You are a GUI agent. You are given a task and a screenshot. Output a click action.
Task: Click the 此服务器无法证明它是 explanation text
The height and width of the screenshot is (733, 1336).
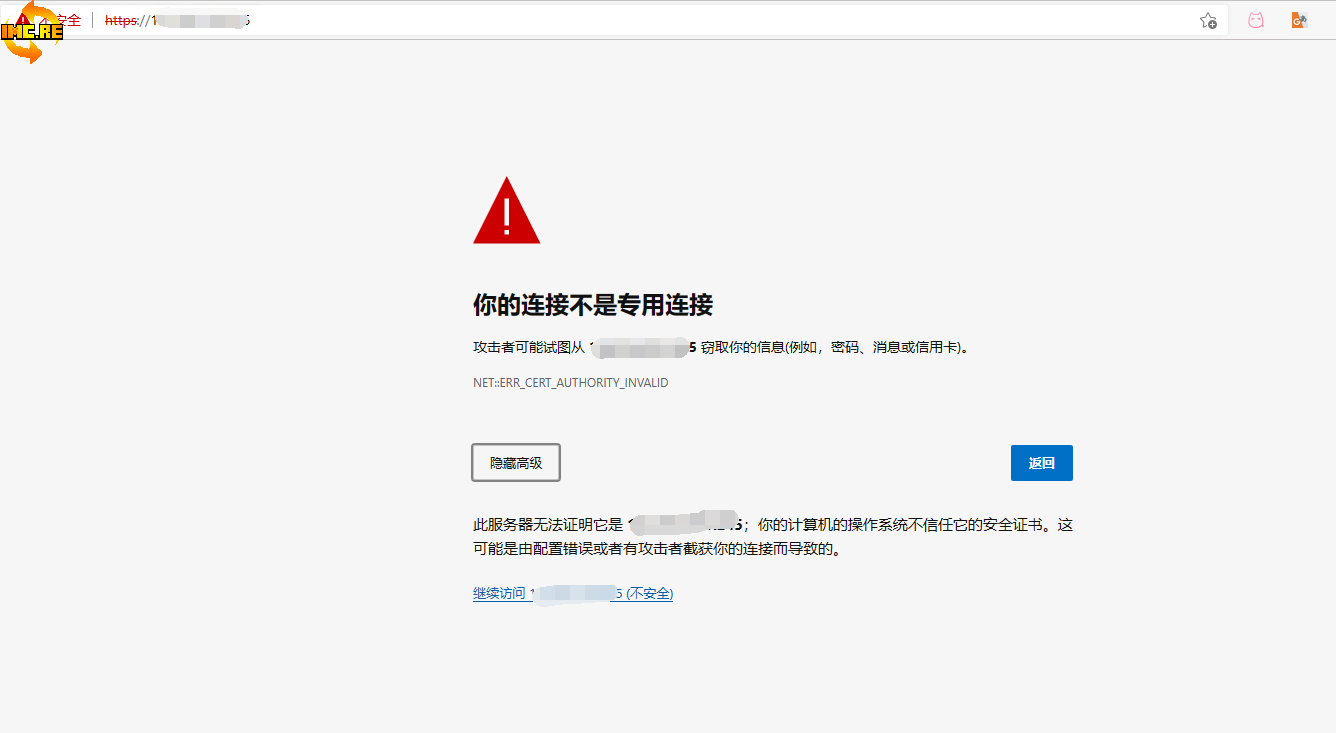548,524
